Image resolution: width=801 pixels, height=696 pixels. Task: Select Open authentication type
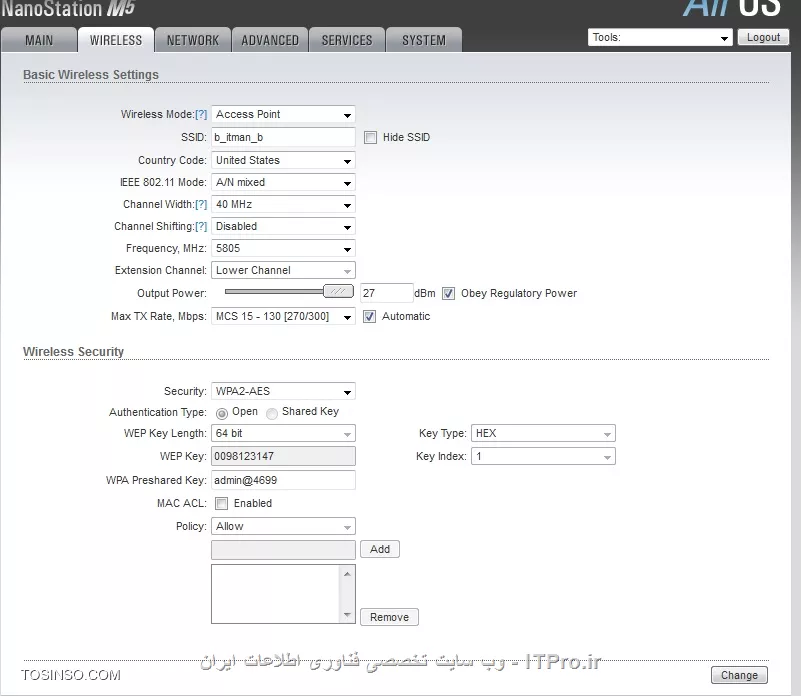pos(222,413)
